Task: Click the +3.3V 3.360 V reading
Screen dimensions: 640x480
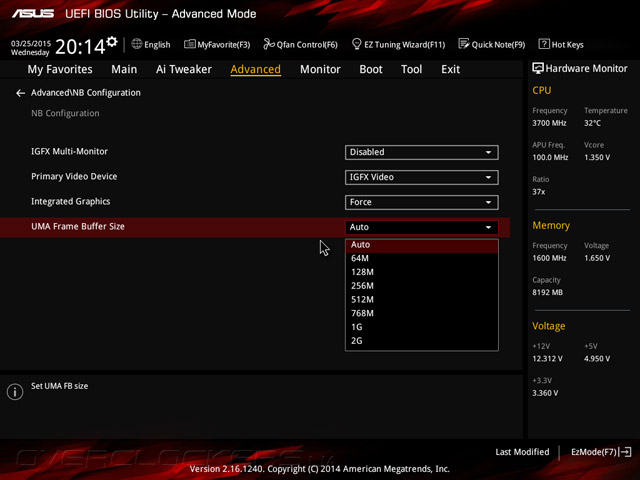Action: click(x=545, y=393)
